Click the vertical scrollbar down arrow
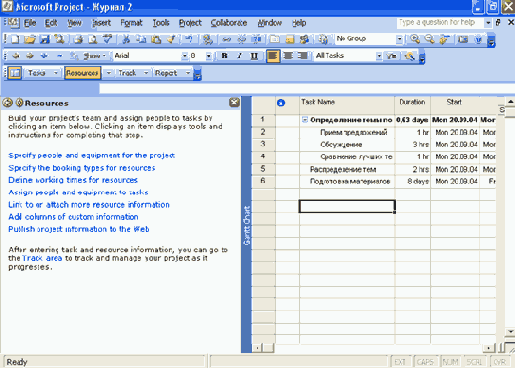 pyautogui.click(x=510, y=332)
